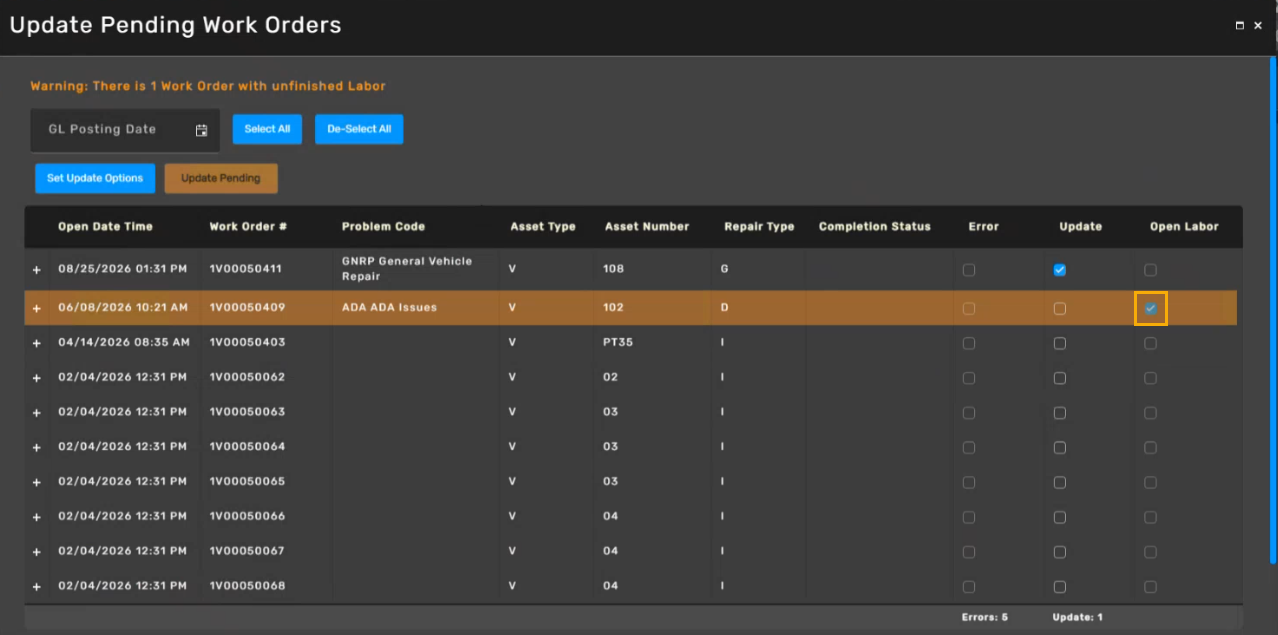Screen dimensions: 1278x635
Task: Sort by Completion Status column header
Action: pyautogui.click(x=874, y=227)
